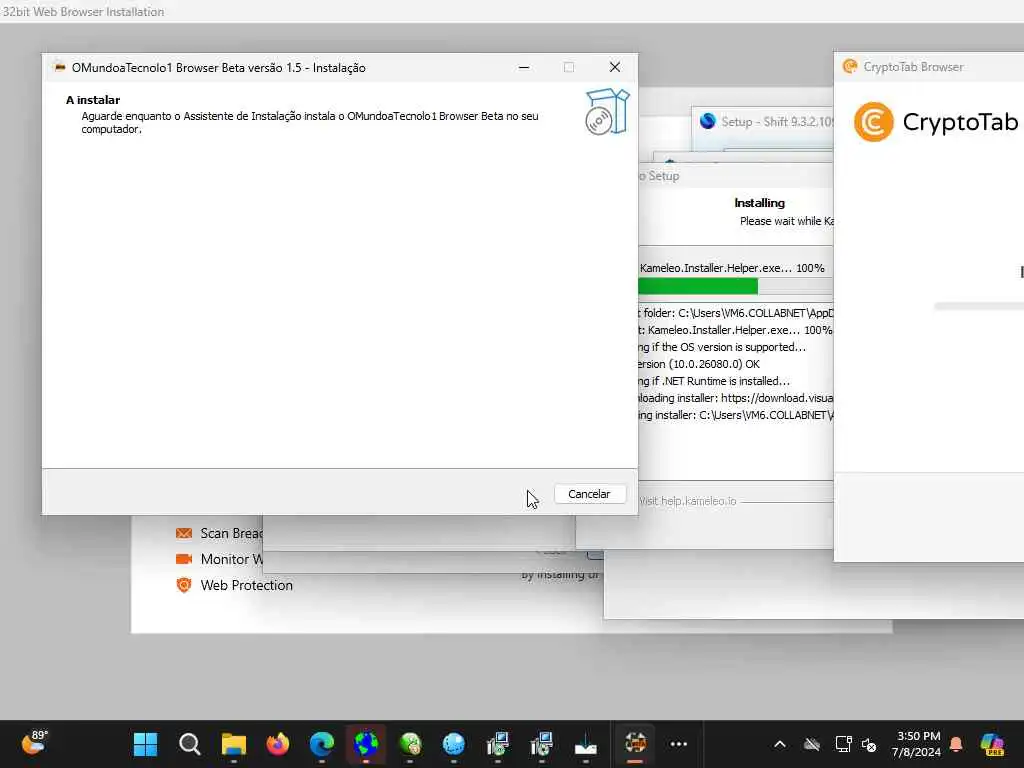Image resolution: width=1024 pixels, height=768 pixels.
Task: Switch to the light blue globe taskbar icon
Action: [x=454, y=744]
